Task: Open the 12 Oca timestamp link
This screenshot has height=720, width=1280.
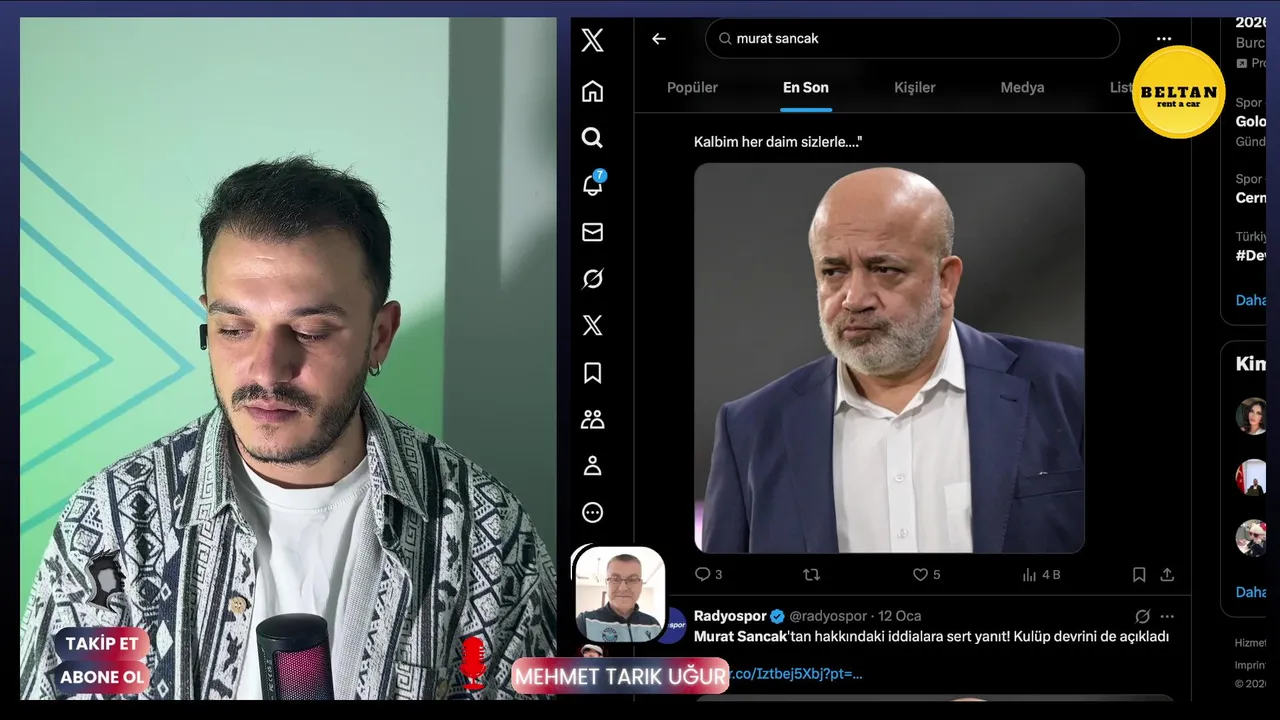Action: tap(900, 616)
